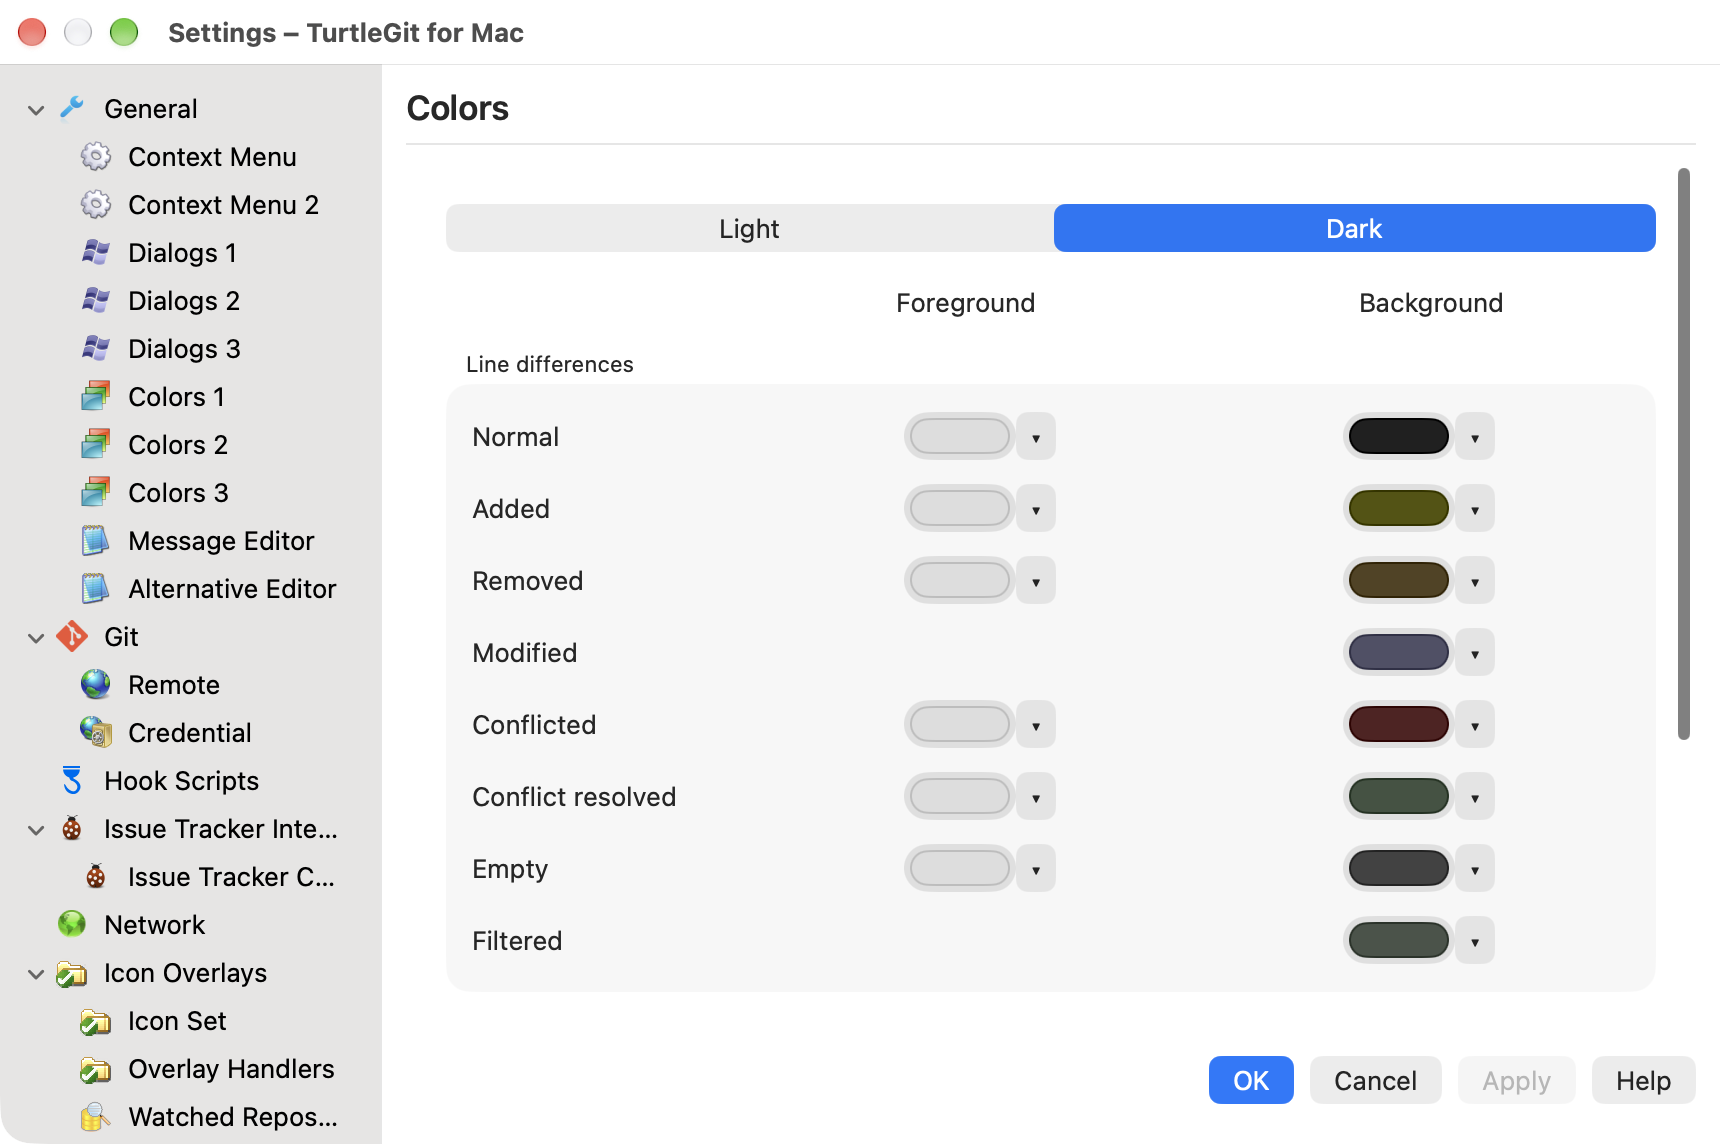
Task: Open Normal foreground color dropdown arrow
Action: point(1036,437)
